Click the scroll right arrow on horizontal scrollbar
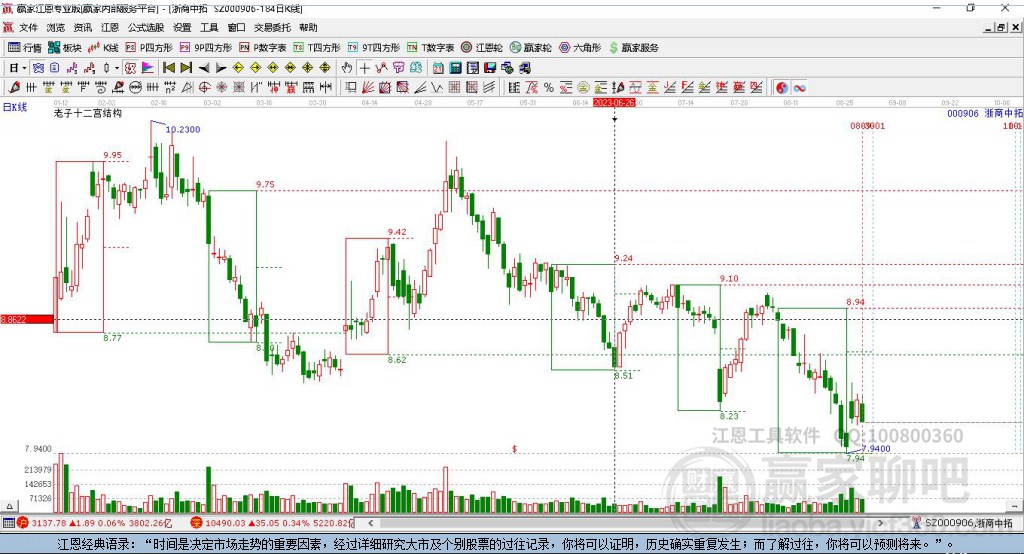This screenshot has width=1024, height=554. tap(880, 523)
